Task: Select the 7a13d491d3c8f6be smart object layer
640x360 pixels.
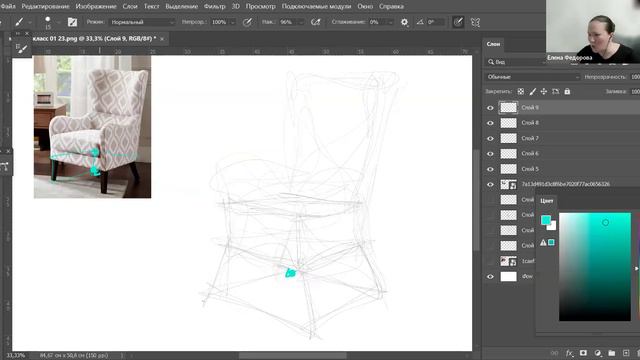Action: (x=565, y=184)
